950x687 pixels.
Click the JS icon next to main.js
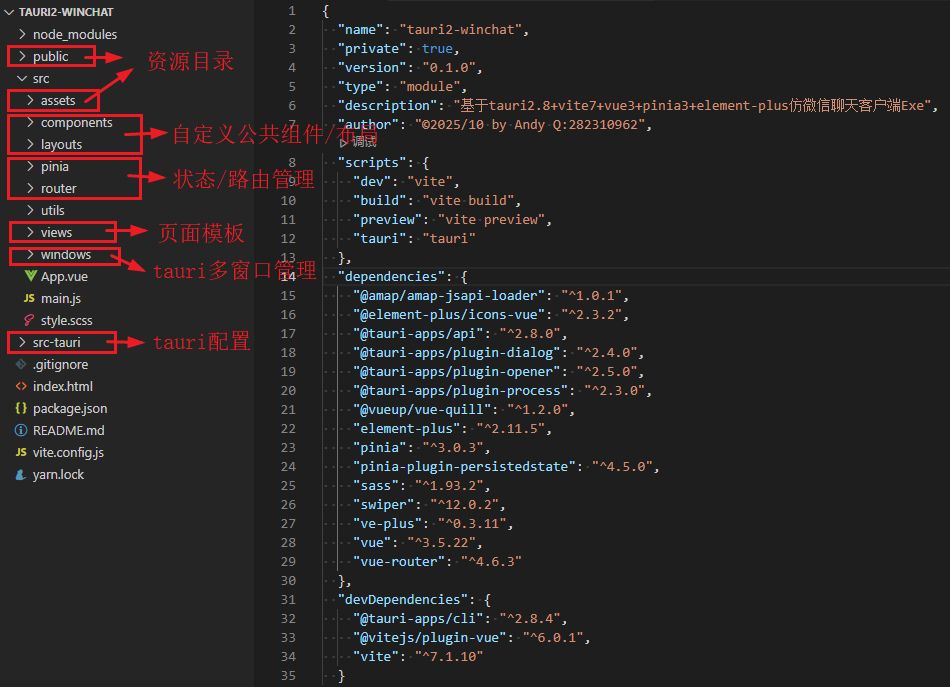coord(30,299)
